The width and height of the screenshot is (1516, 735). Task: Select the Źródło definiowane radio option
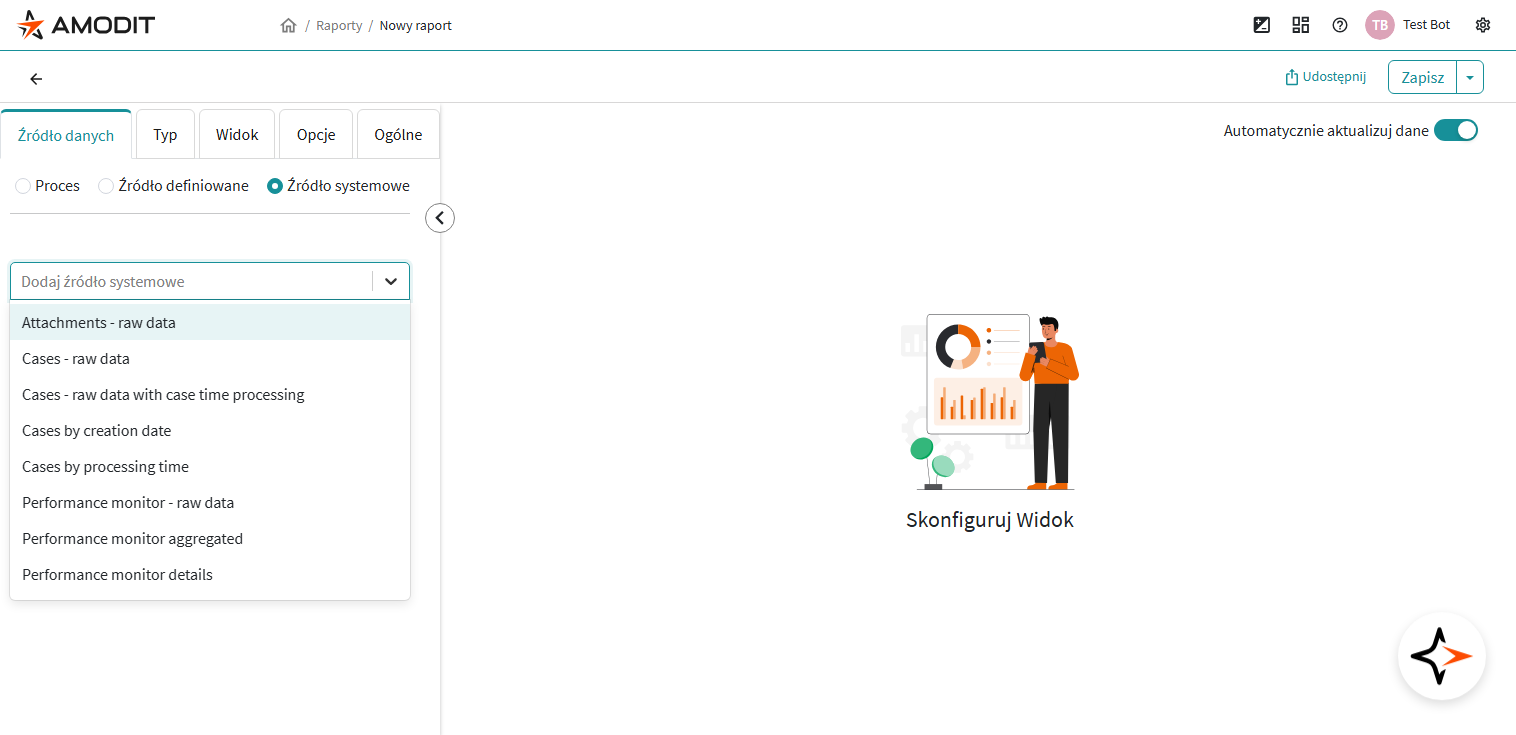click(106, 186)
